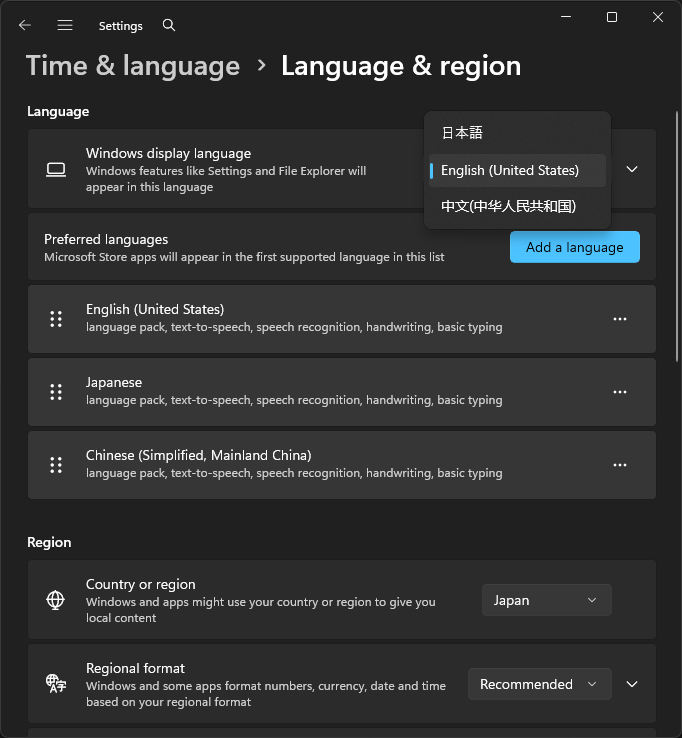
Task: Open the Settings search icon
Action: [x=169, y=25]
